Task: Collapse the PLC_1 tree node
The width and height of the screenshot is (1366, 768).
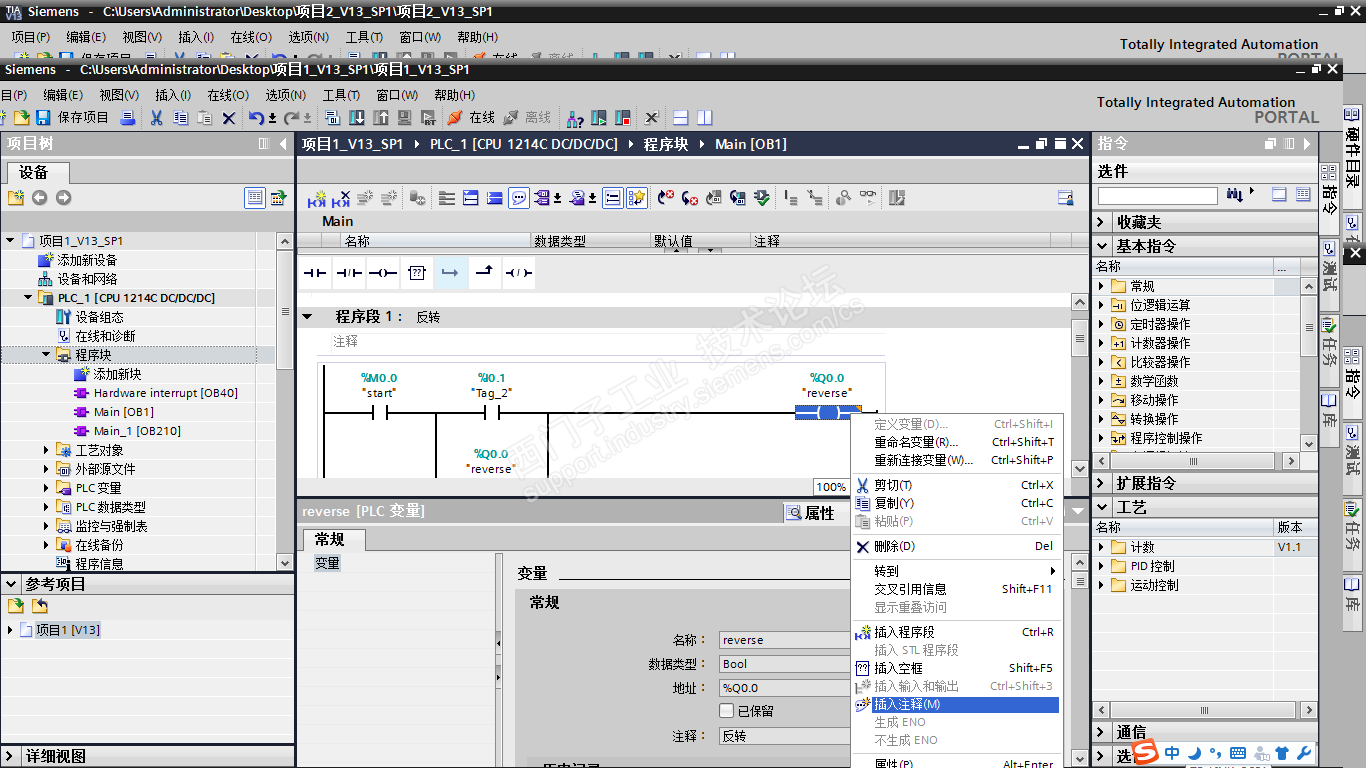Action: tap(28, 298)
